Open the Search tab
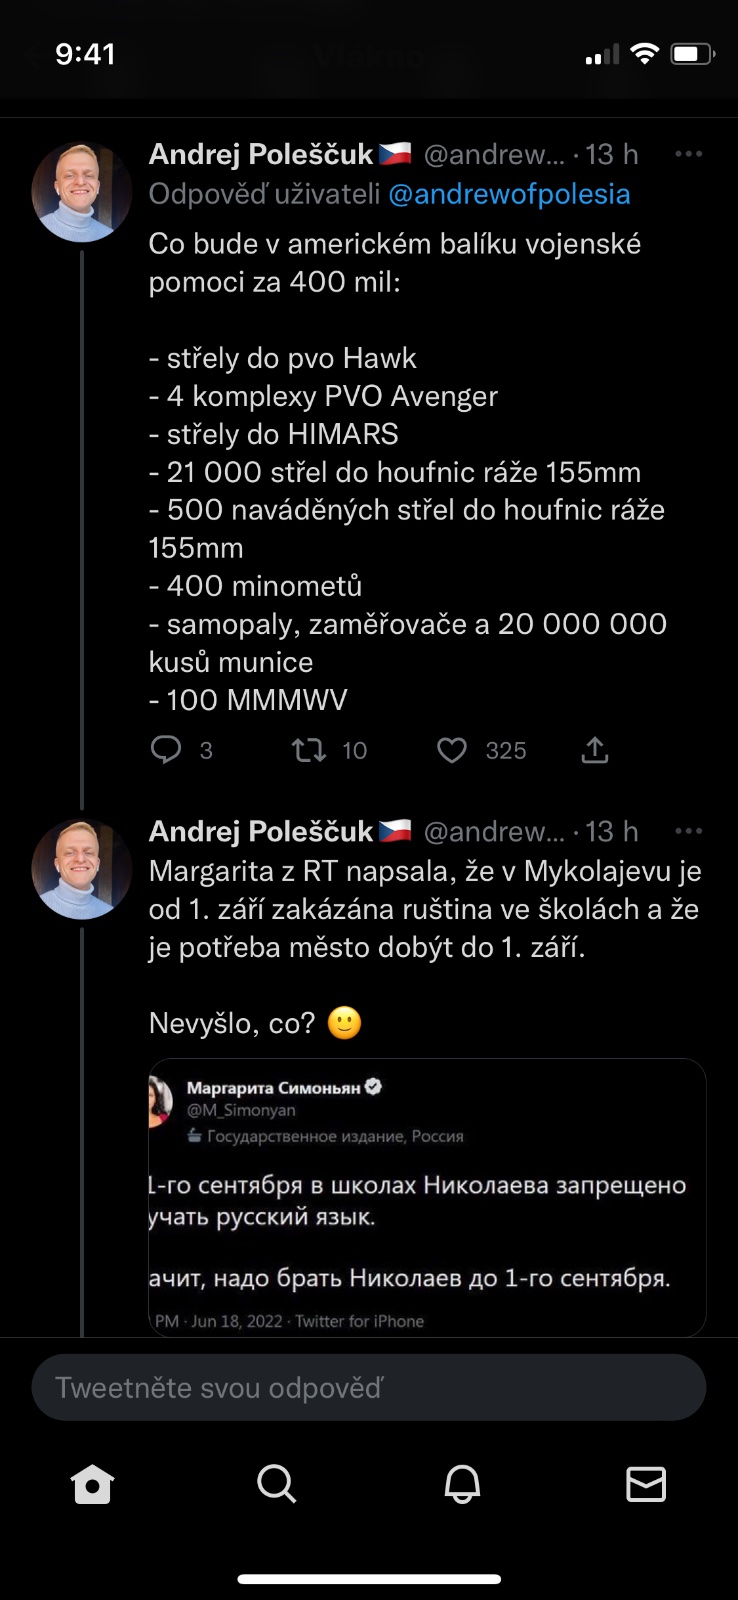The image size is (738, 1600). tap(276, 1484)
